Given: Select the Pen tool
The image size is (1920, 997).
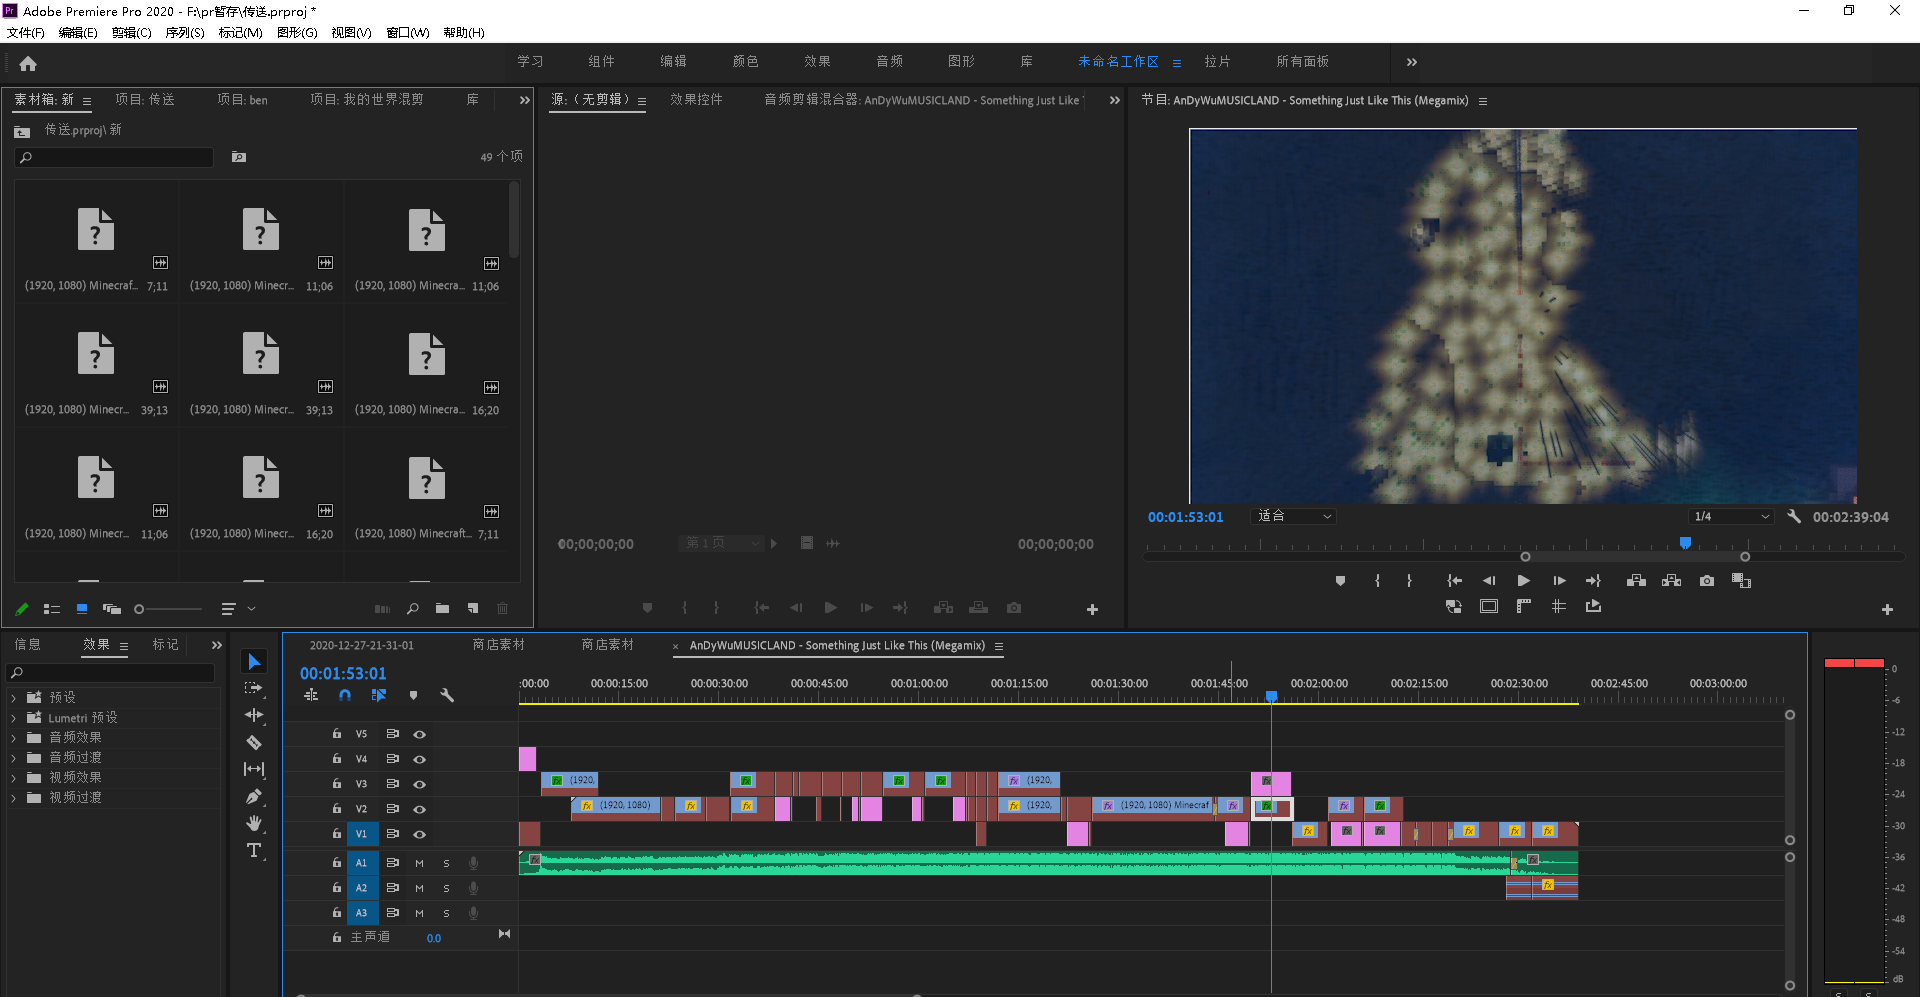Looking at the screenshot, I should point(254,796).
